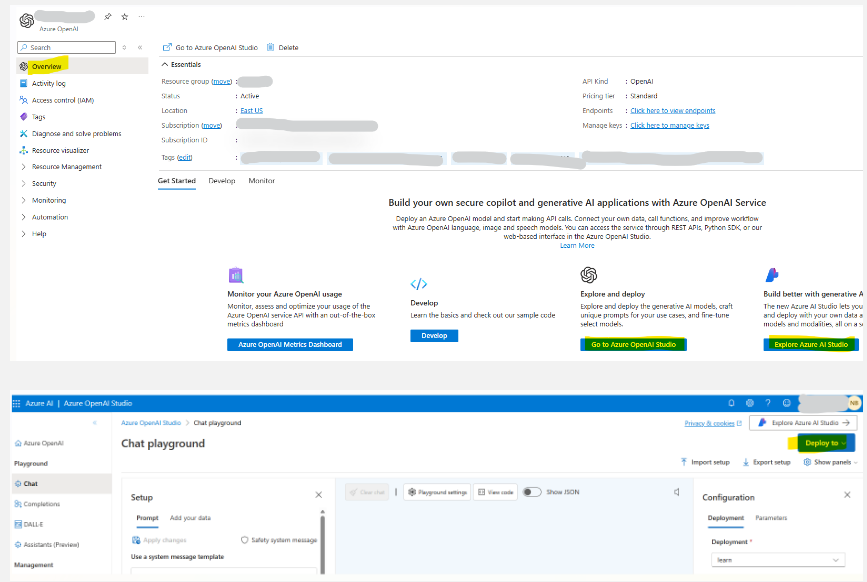Add the resource to favorites via star icon
Image resolution: width=867 pixels, height=582 pixels.
click(124, 16)
